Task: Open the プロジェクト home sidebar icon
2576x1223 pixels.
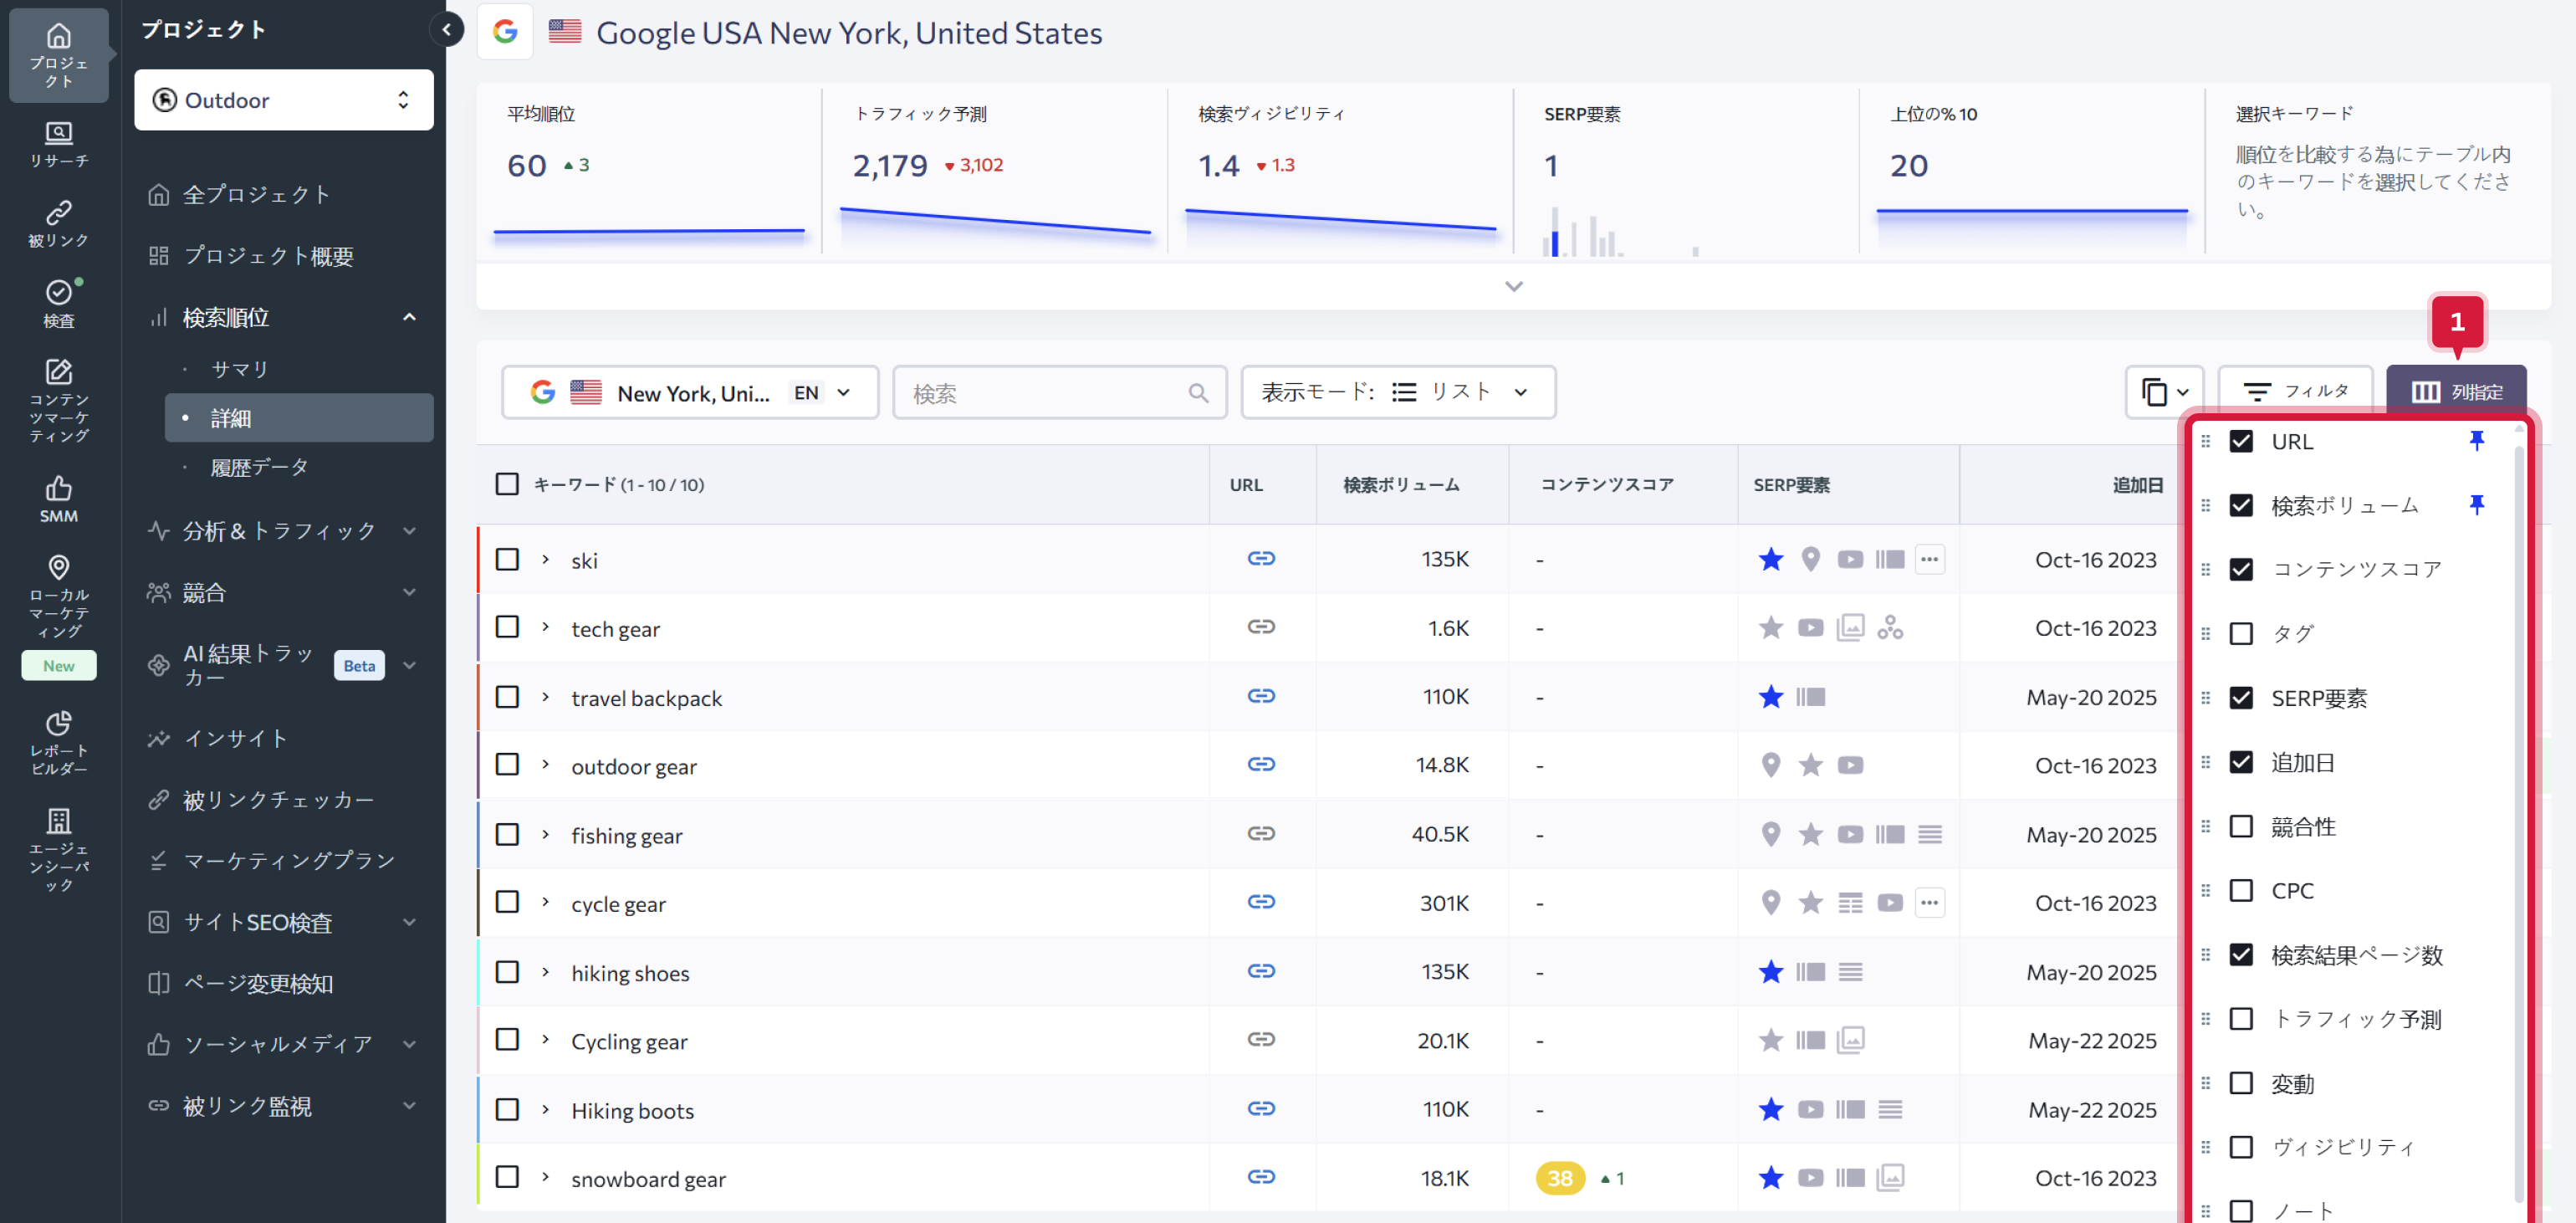Action: [58, 56]
